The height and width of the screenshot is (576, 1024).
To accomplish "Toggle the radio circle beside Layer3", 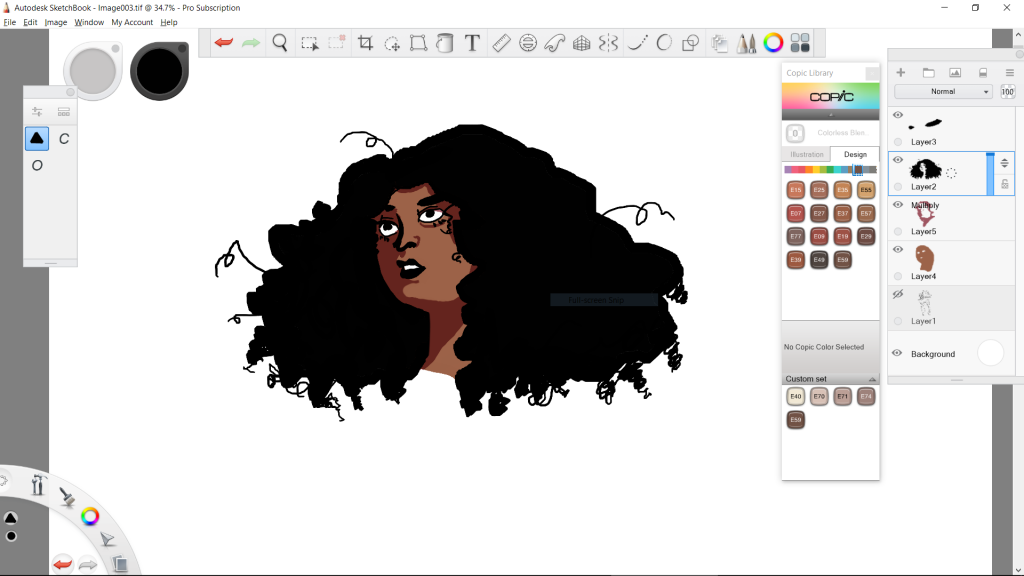I will (x=898, y=142).
